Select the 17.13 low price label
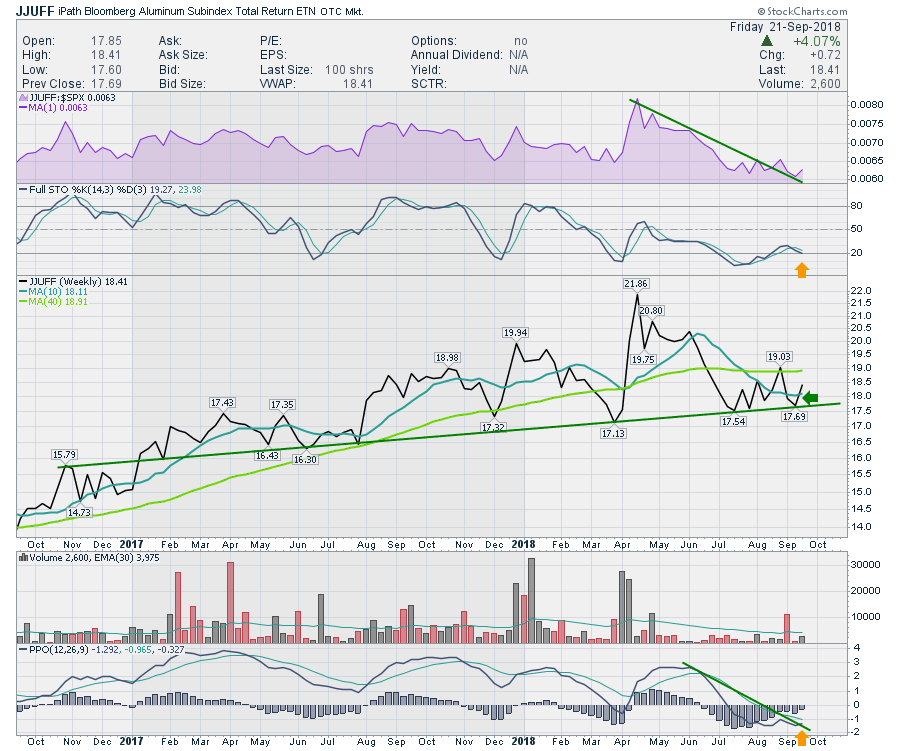This screenshot has width=900, height=751. [613, 434]
